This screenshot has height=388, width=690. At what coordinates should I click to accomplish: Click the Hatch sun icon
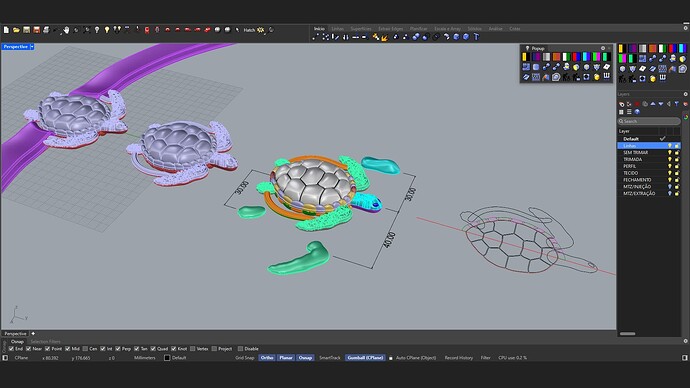click(261, 30)
